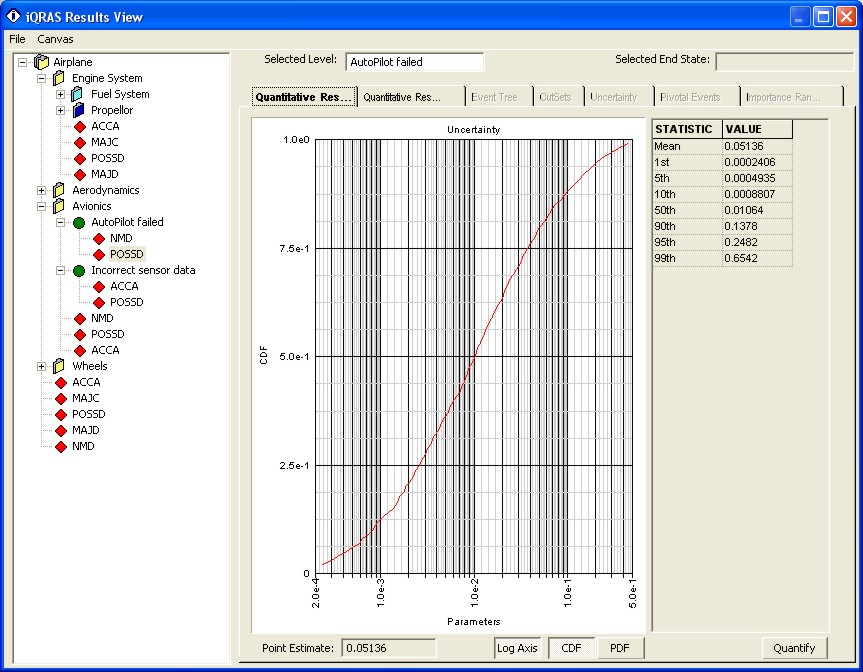863x672 pixels.
Task: Click the Wheels folder icon
Action: tap(59, 366)
